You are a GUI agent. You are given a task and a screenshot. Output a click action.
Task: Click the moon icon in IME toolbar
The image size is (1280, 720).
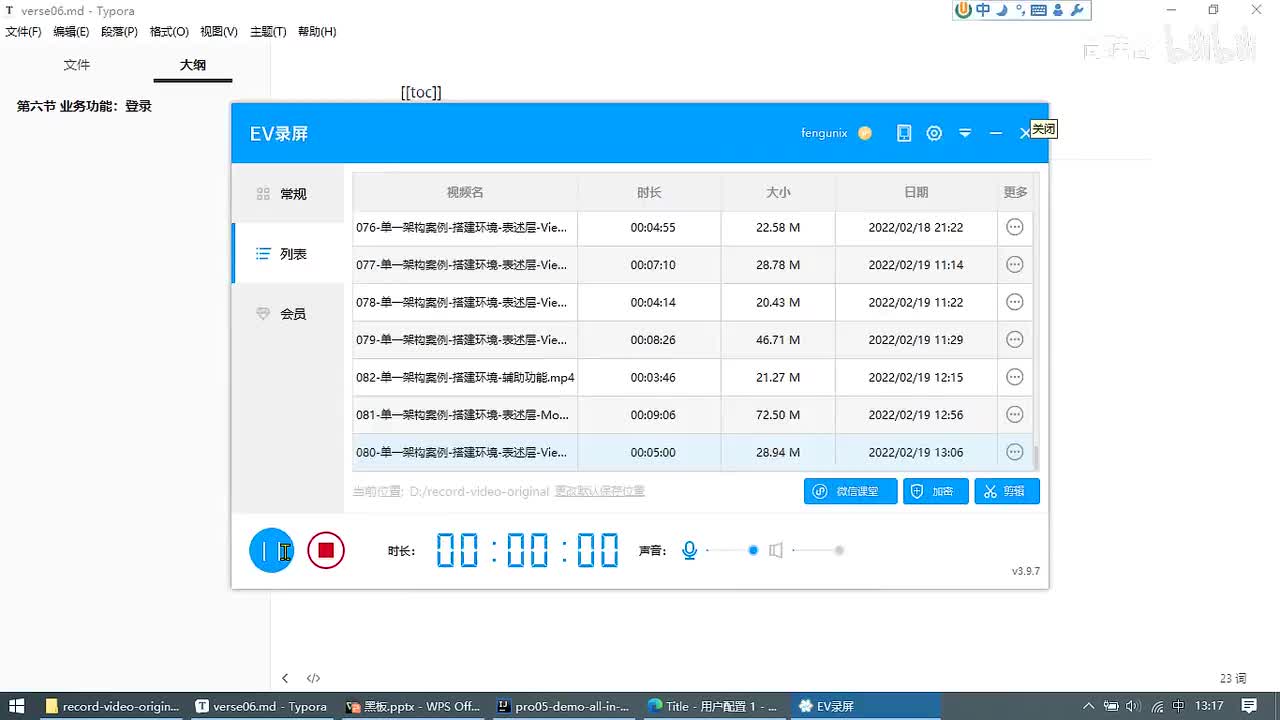click(1003, 10)
